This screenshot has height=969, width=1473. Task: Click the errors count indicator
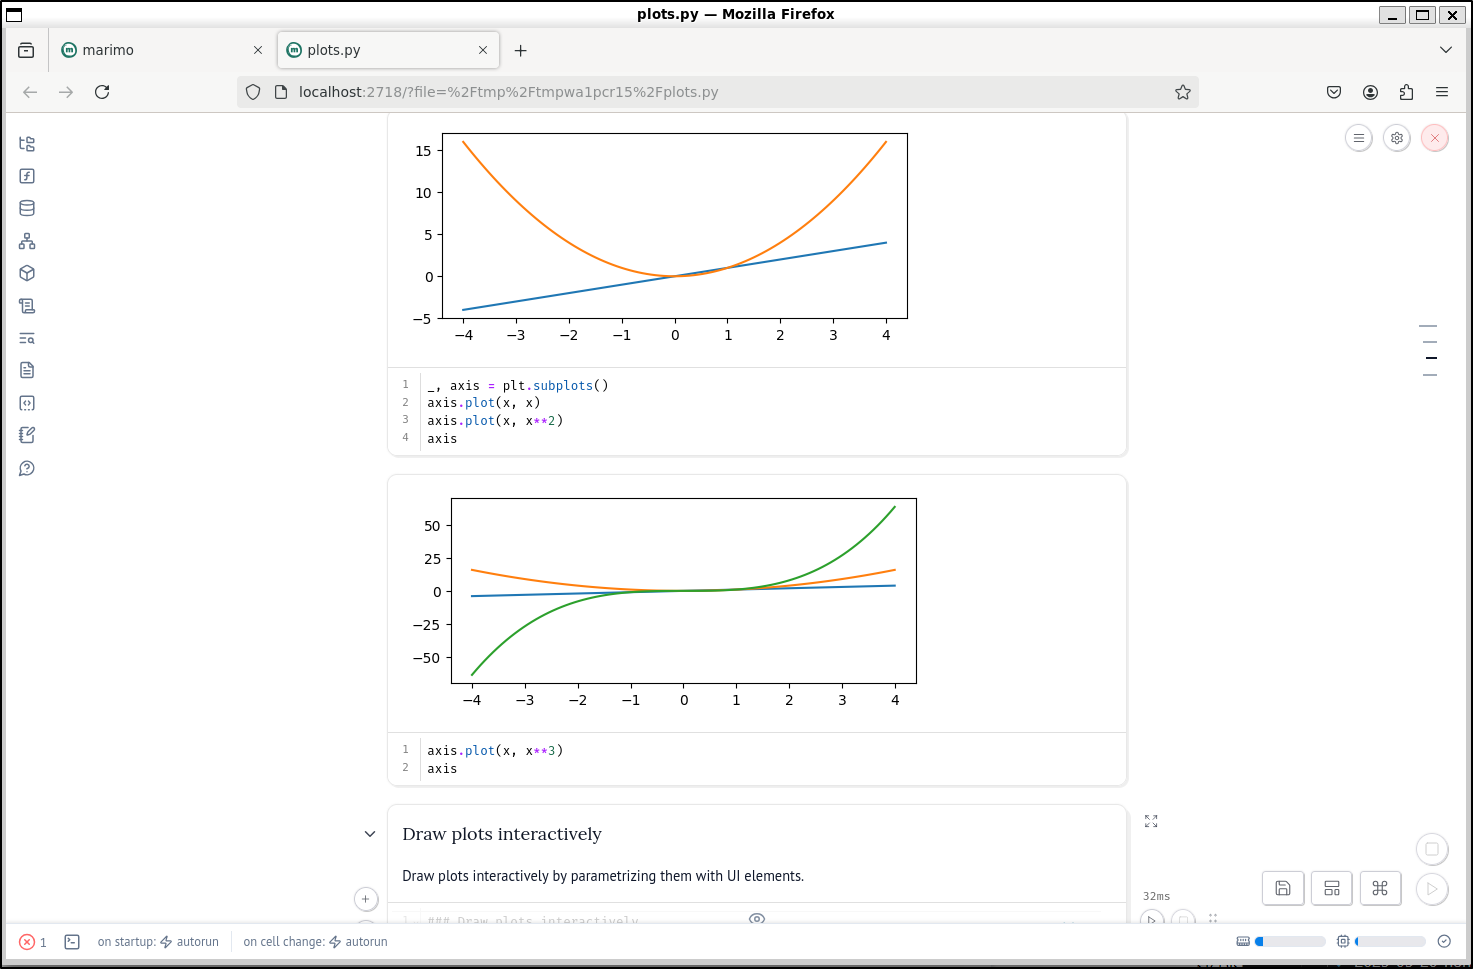point(33,942)
